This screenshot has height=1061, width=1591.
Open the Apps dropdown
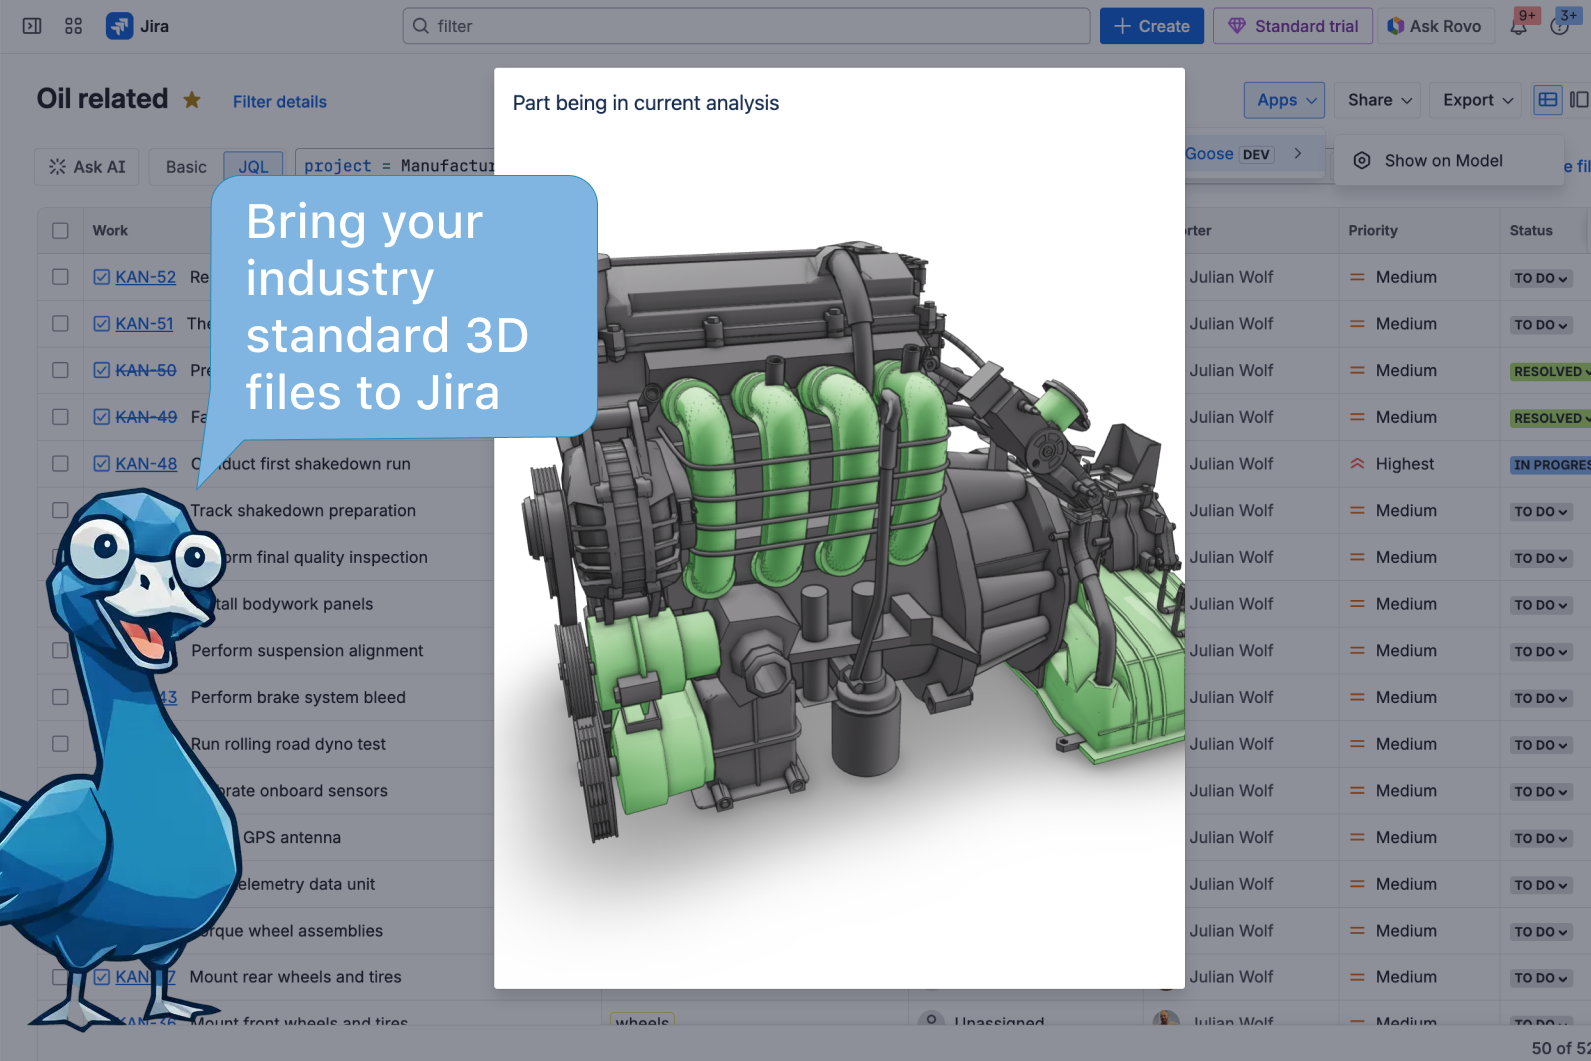click(1285, 100)
